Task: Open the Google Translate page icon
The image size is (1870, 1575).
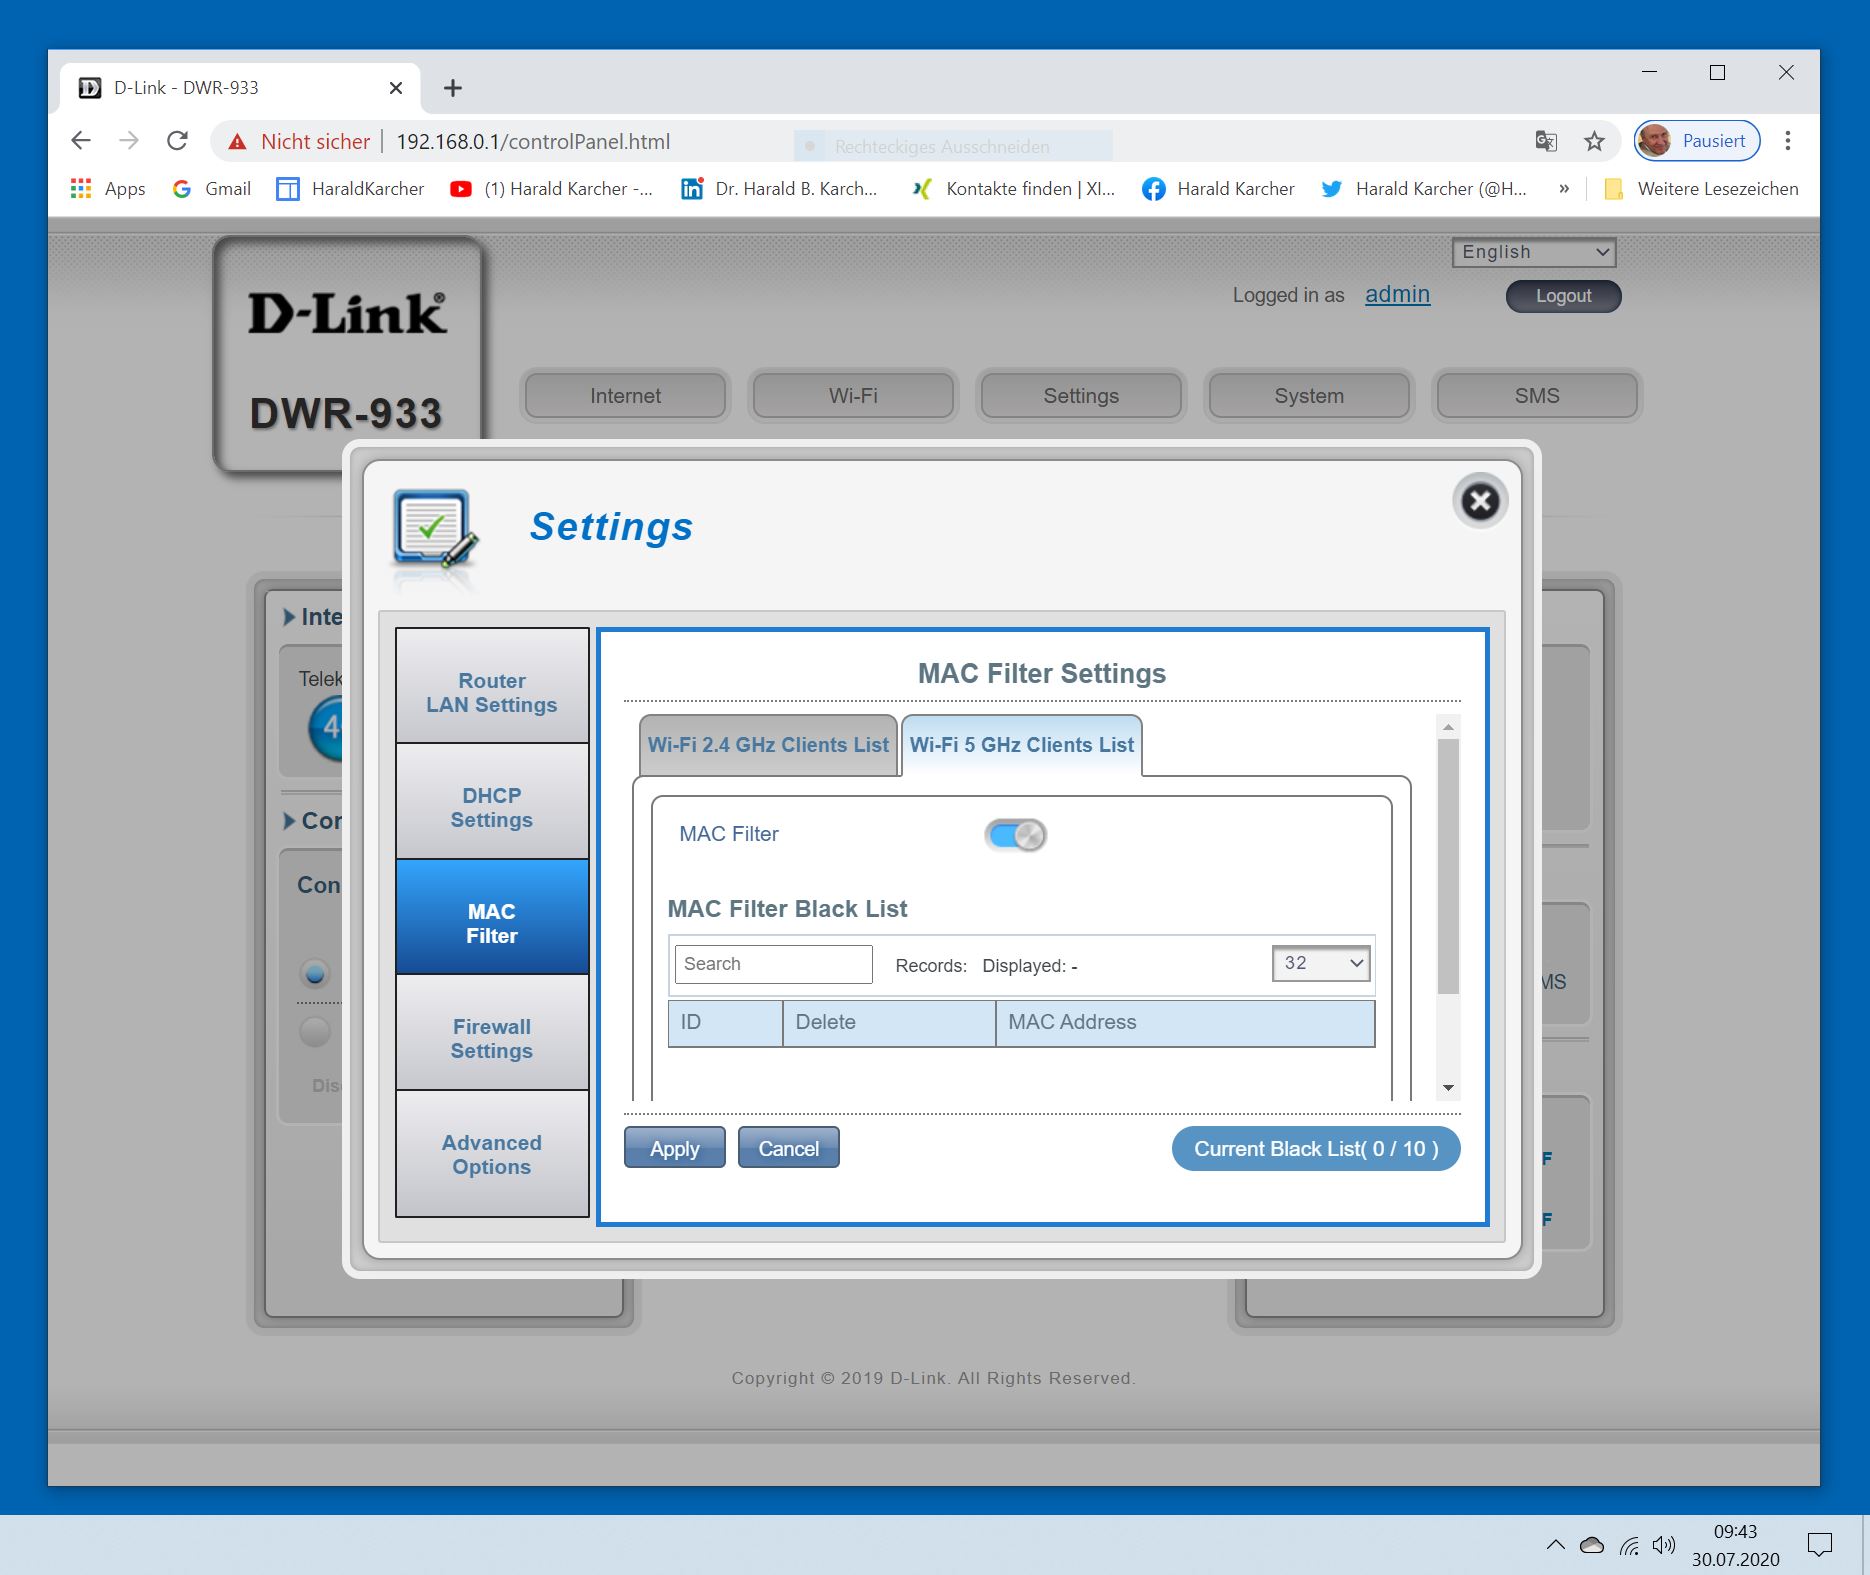Action: (x=1546, y=141)
